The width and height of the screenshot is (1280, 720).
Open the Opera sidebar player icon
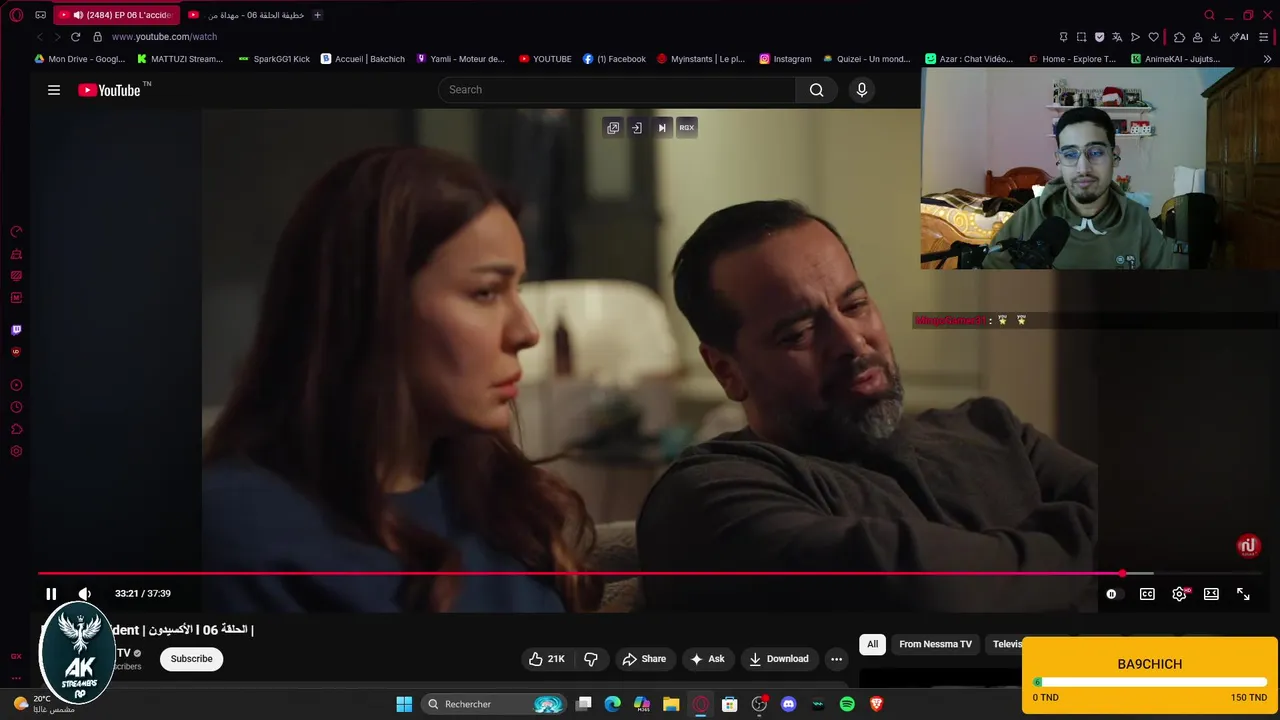point(16,385)
